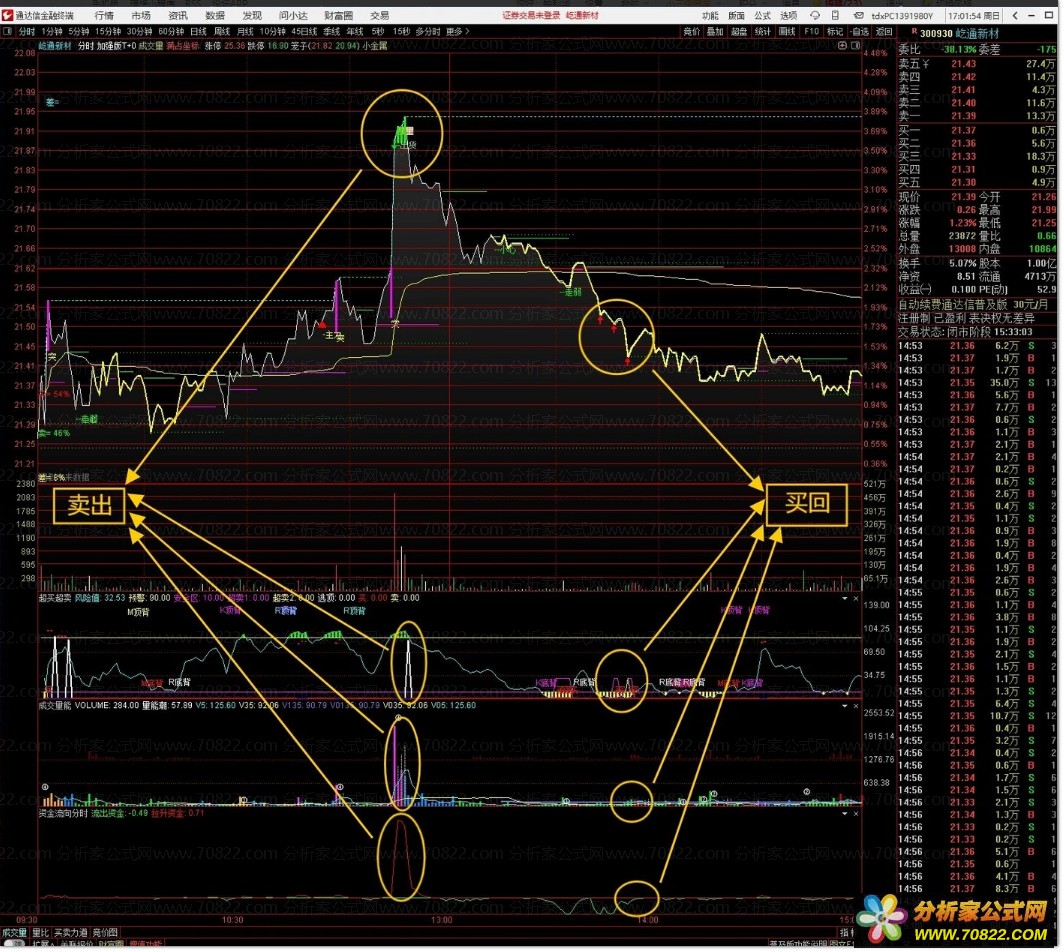Click the plus icon above chart
Screen dimensions: 1064x951
click(x=842, y=45)
